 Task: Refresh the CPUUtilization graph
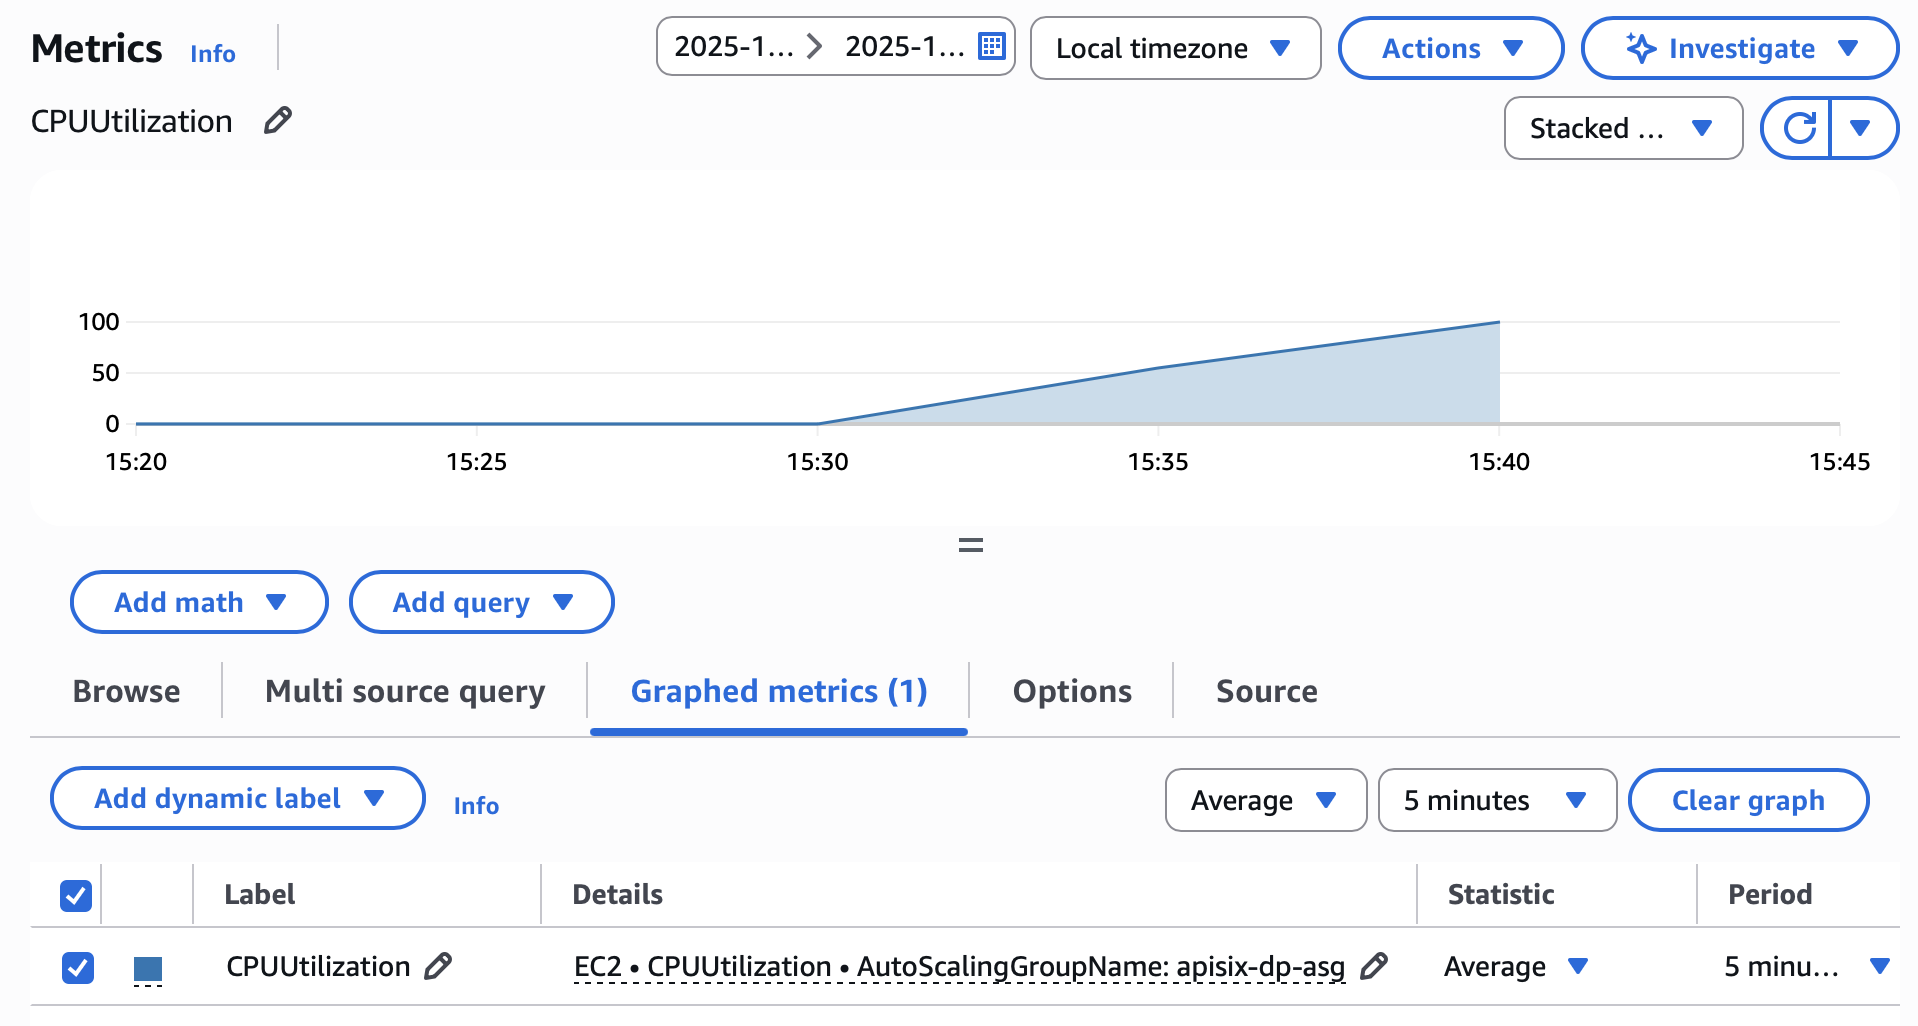click(1798, 128)
